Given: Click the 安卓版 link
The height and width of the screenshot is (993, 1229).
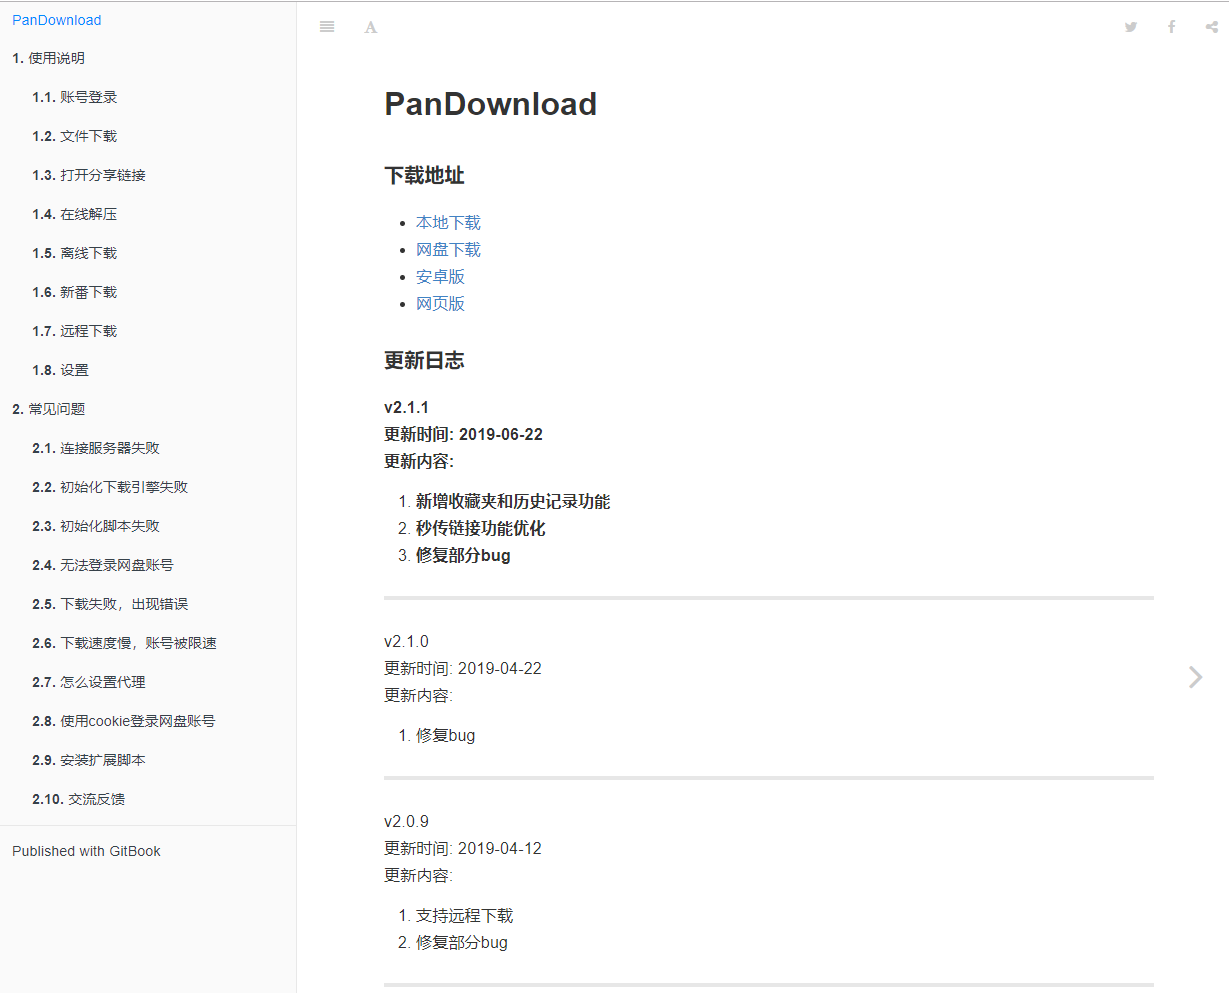Looking at the screenshot, I should tap(440, 276).
